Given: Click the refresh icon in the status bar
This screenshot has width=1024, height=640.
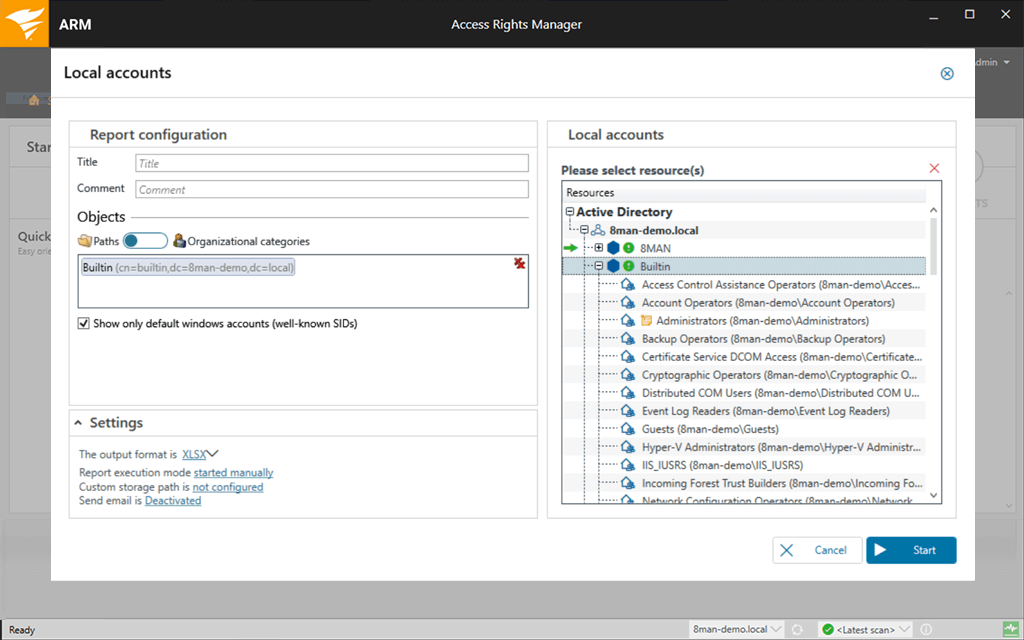Looking at the screenshot, I should (x=798, y=629).
